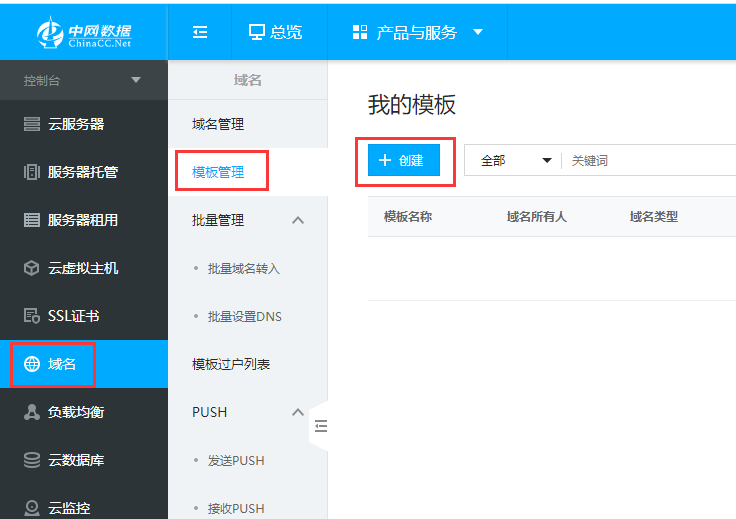Click the ChinaCC.Net logo

point(84,31)
